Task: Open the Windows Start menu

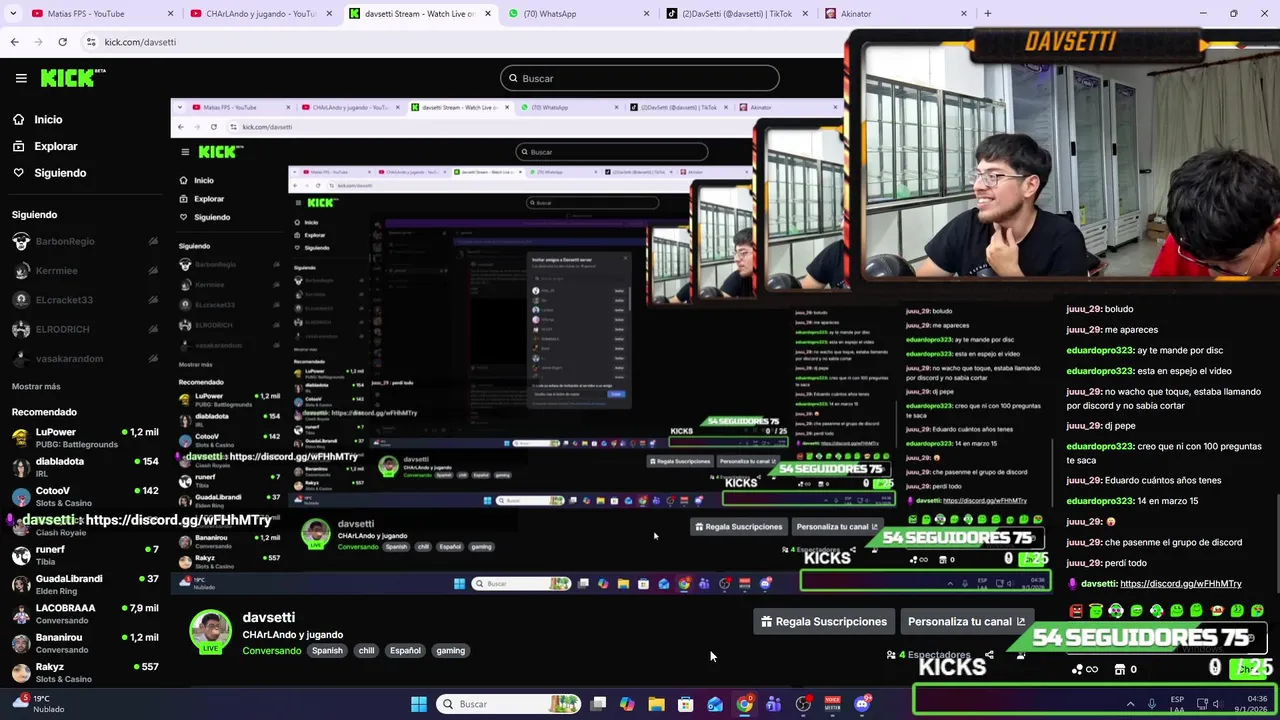Action: tap(418, 704)
